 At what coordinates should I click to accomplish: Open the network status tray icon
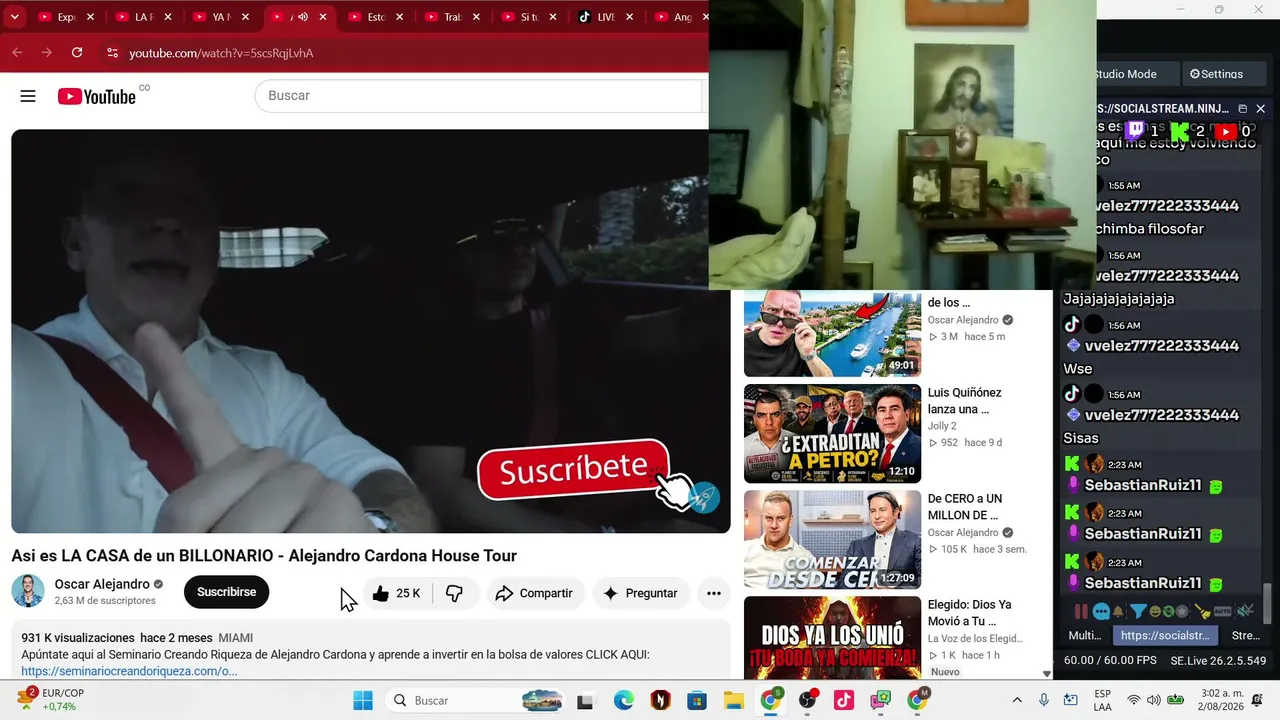1133,700
